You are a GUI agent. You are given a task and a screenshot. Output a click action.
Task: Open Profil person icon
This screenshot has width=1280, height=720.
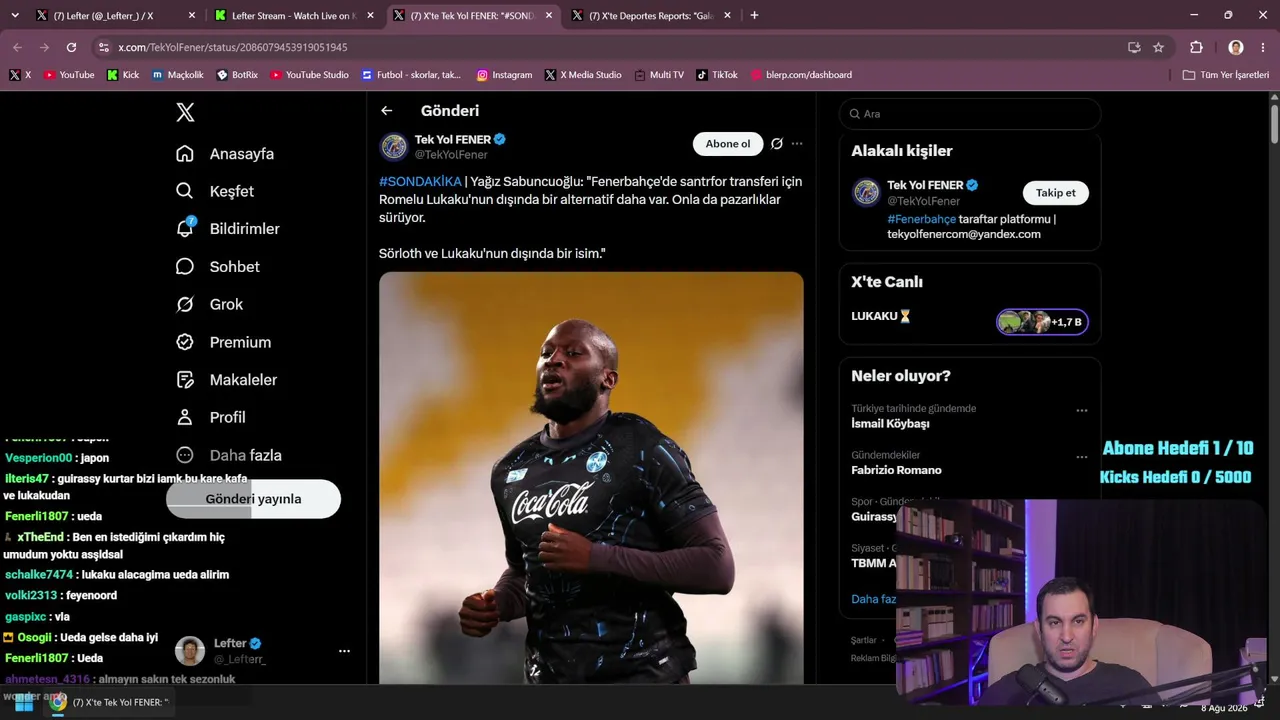pyautogui.click(x=185, y=417)
